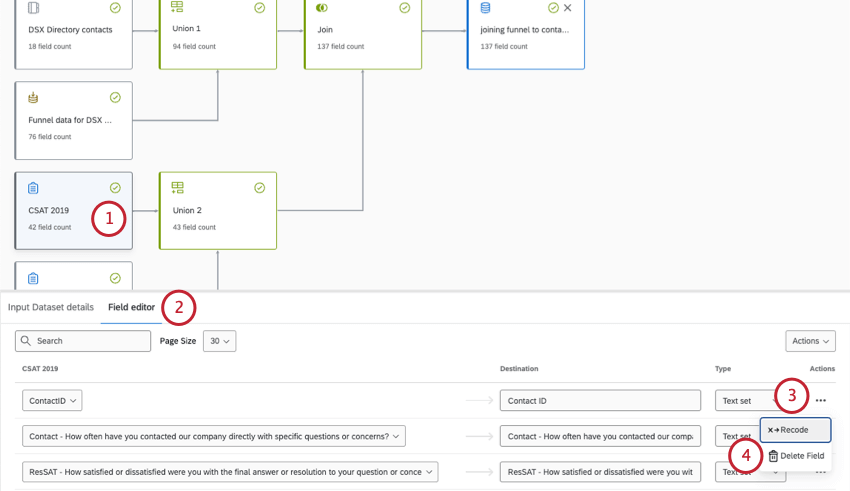Image resolution: width=850 pixels, height=491 pixels.
Task: Edit the Contact ID destination field
Action: click(x=600, y=401)
